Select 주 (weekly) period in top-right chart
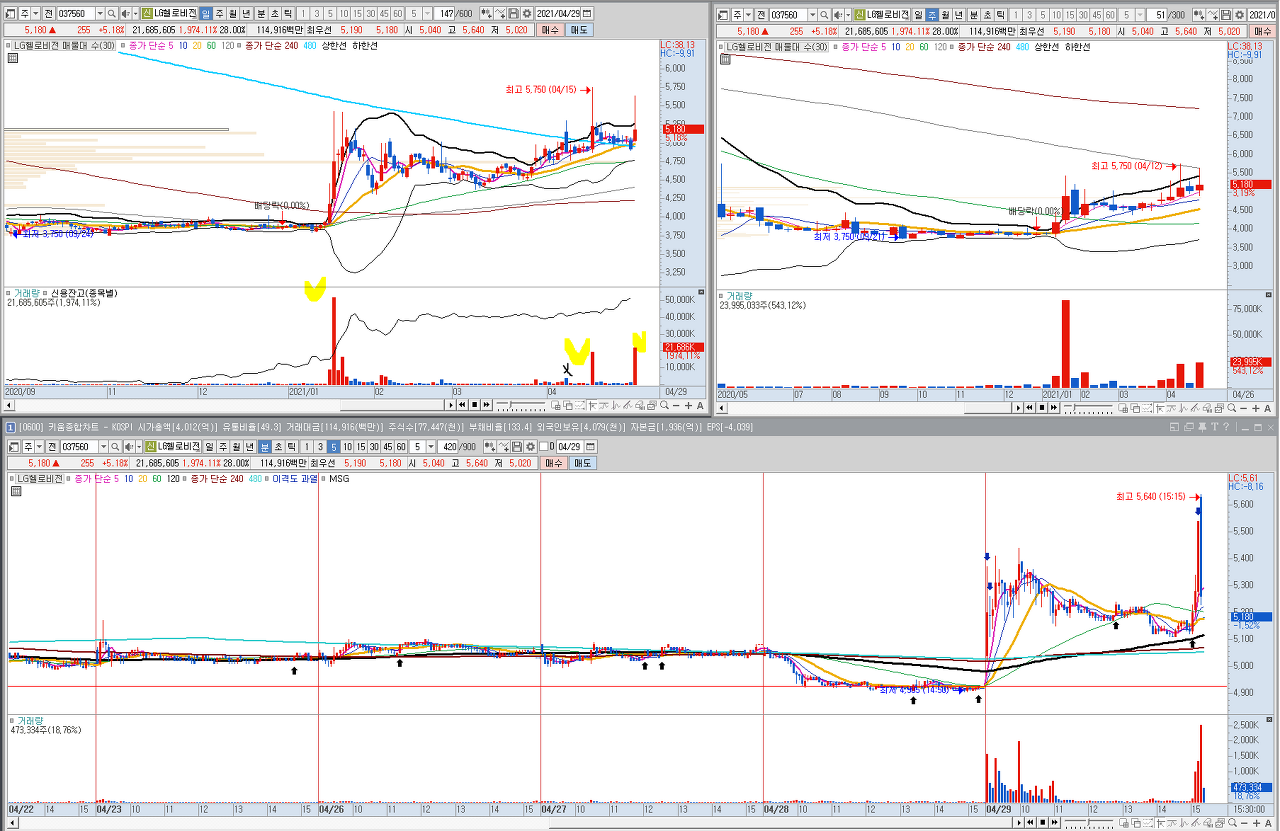The width and height of the screenshot is (1280, 831). click(x=931, y=15)
